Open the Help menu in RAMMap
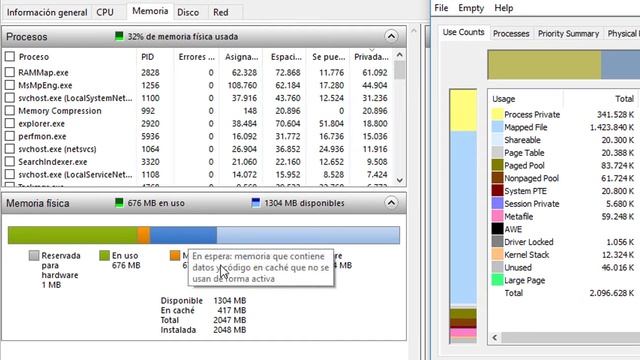The width and height of the screenshot is (640, 360). (504, 8)
